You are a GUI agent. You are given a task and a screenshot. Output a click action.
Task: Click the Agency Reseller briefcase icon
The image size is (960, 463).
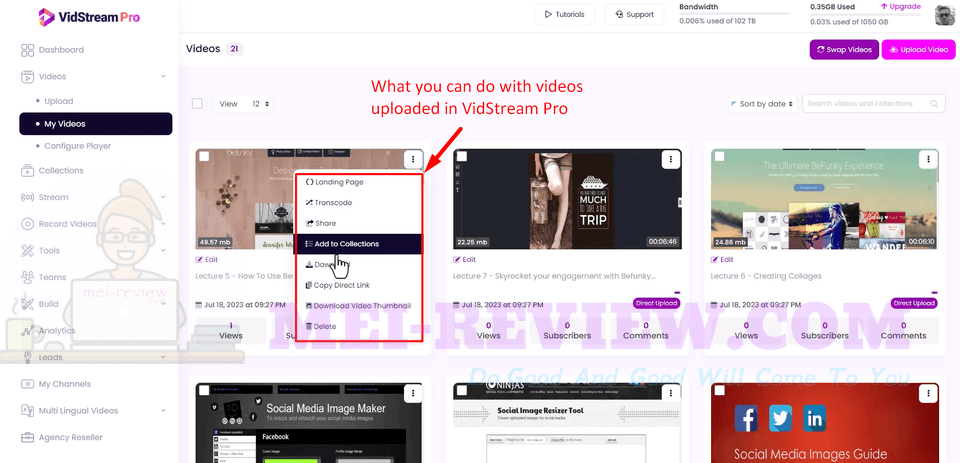tap(28, 437)
